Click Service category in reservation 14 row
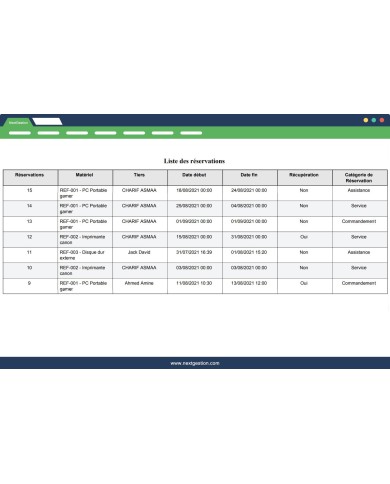The width and height of the screenshot is (390, 484). coord(359,206)
